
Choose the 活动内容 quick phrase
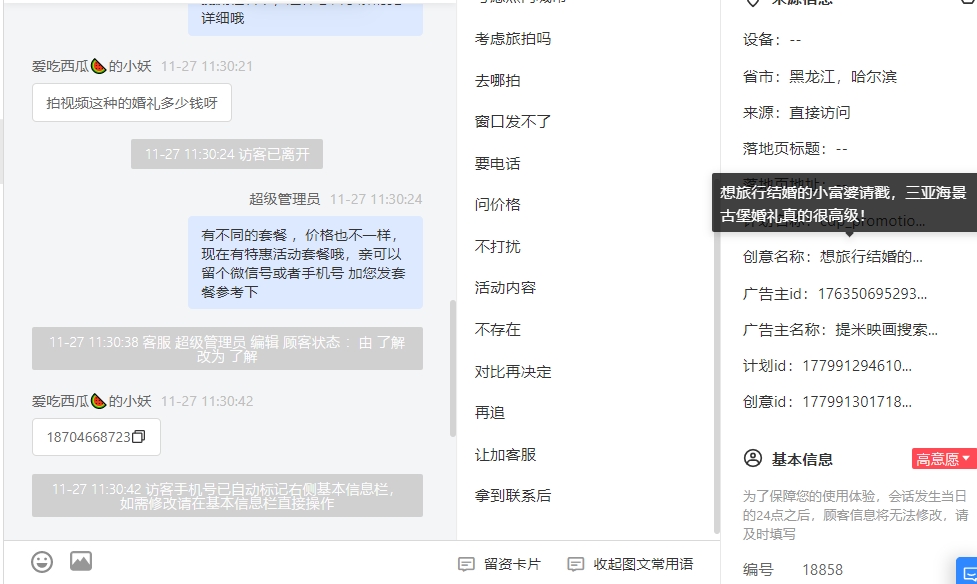click(505, 287)
